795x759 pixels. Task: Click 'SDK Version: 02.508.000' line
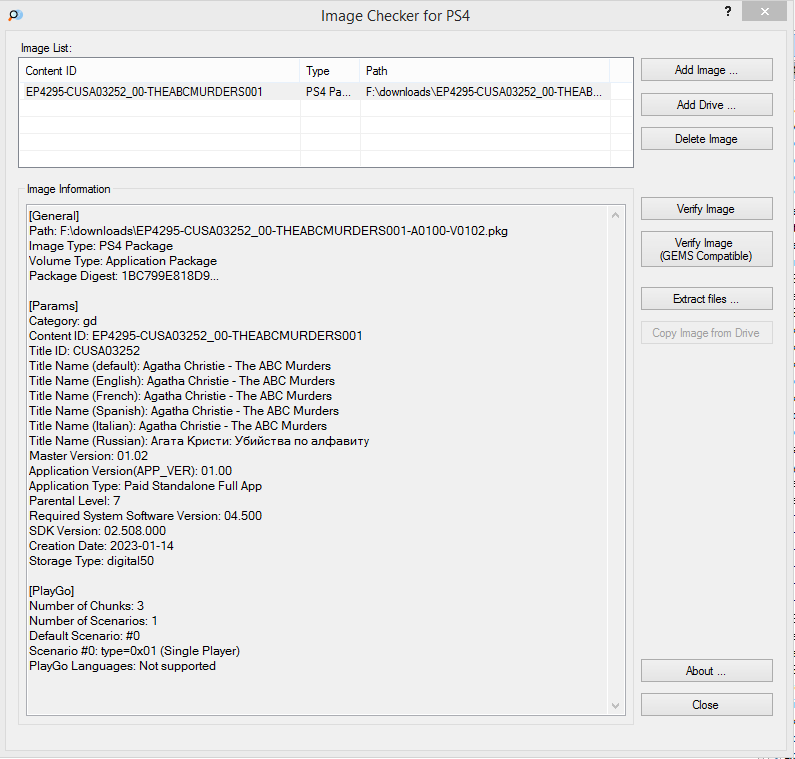[x=97, y=531]
